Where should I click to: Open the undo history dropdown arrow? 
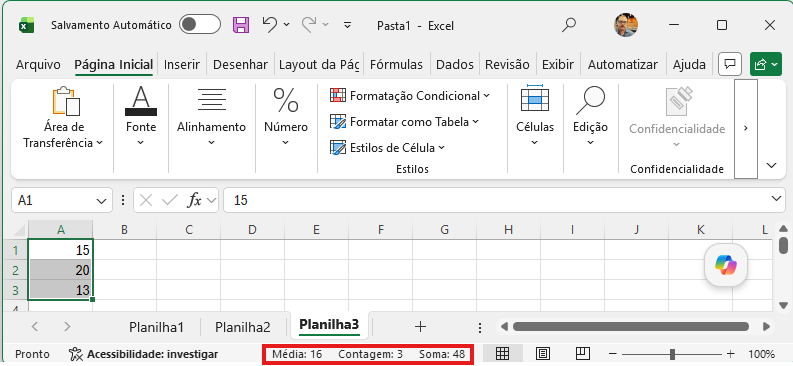[287, 25]
